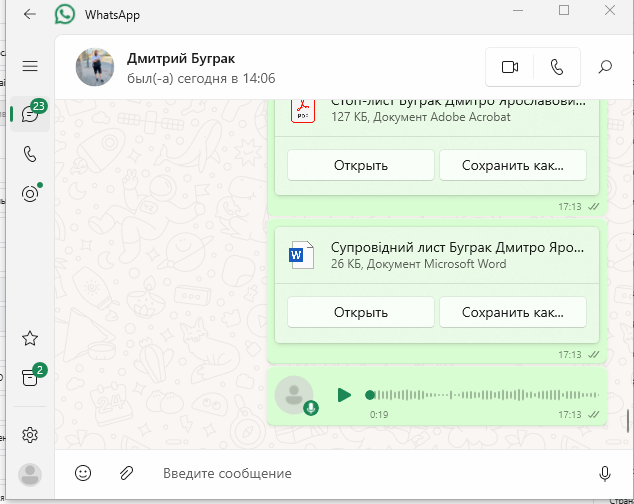Click the chat vertical scrollbar thumb
634x504 pixels.
tap(628, 421)
